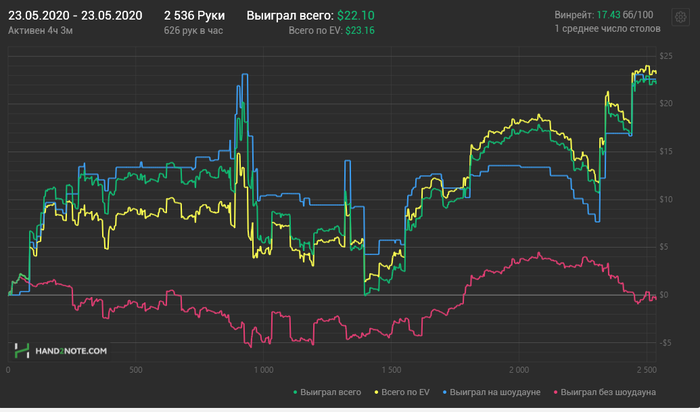
Task: Click '626 рук в час' text
Action: tap(193, 31)
